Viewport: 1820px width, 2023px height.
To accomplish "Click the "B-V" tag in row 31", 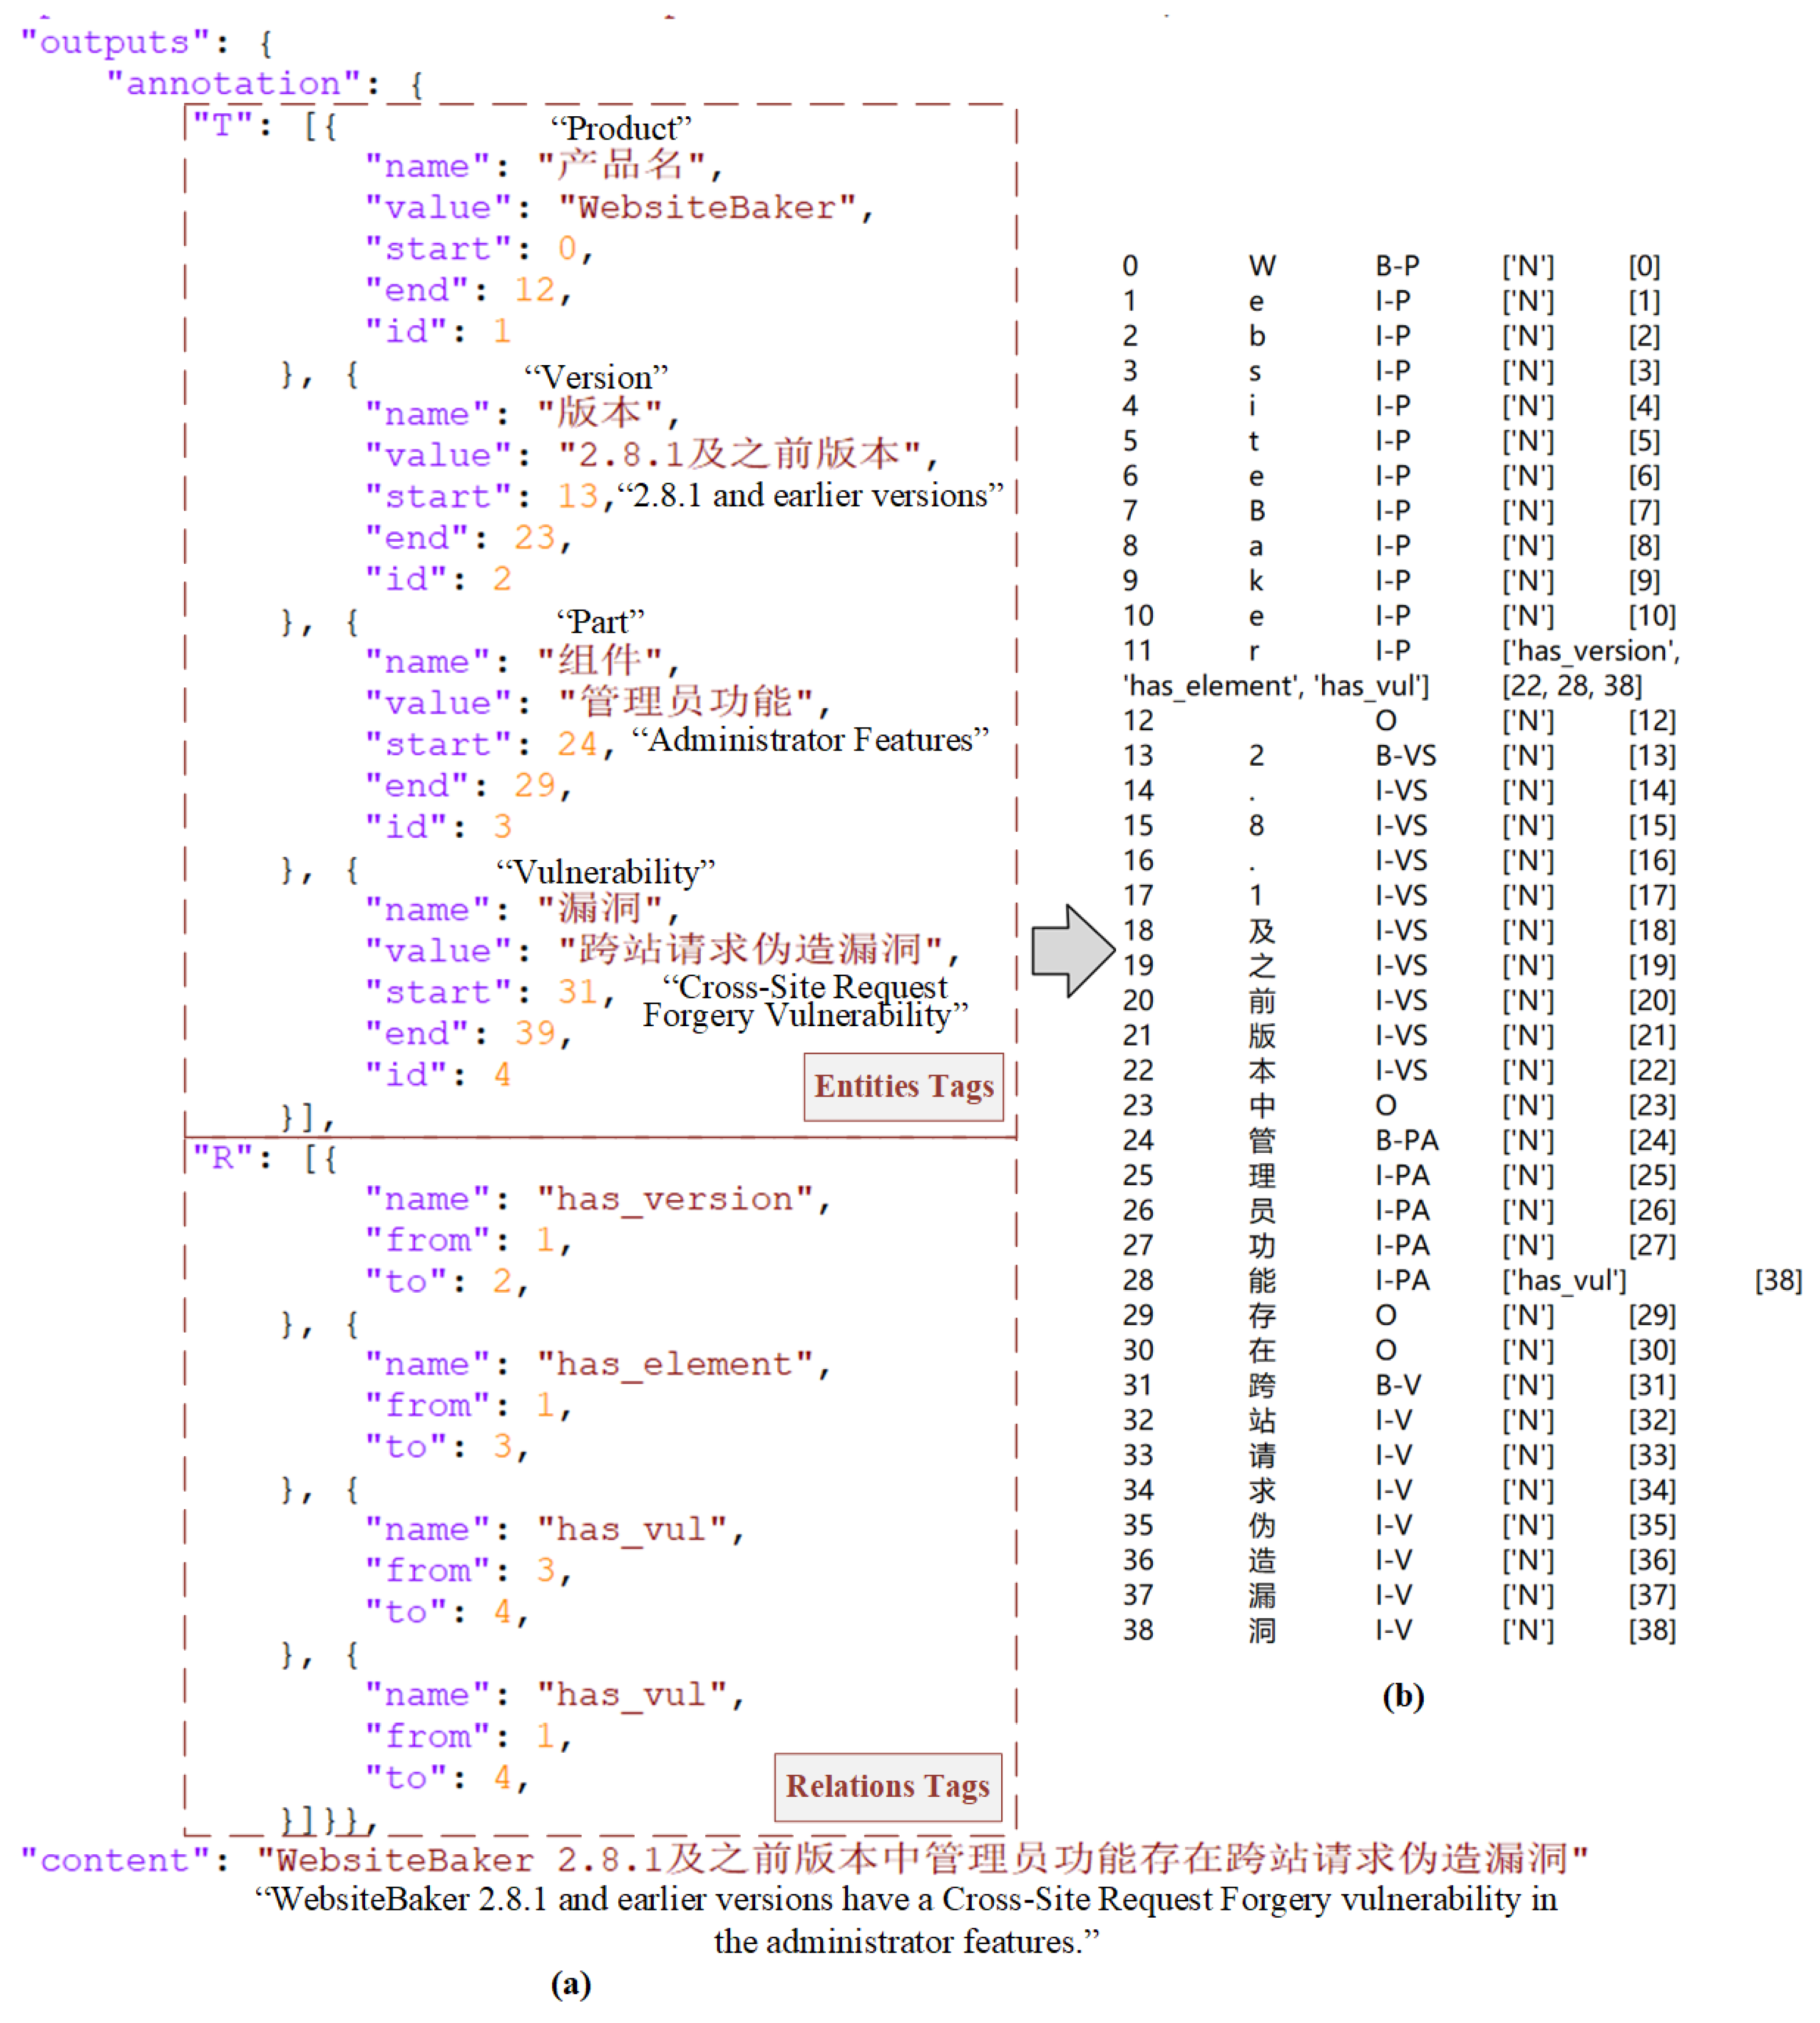I will coord(1397,1385).
